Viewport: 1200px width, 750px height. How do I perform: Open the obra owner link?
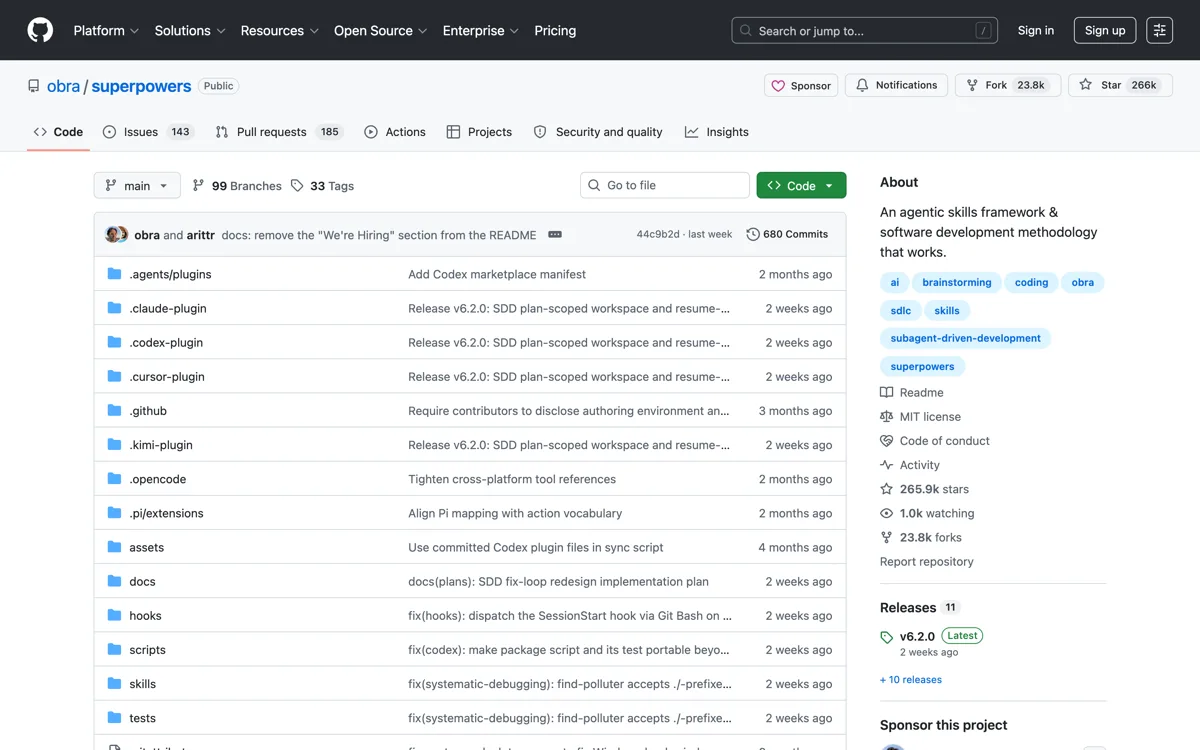click(63, 86)
